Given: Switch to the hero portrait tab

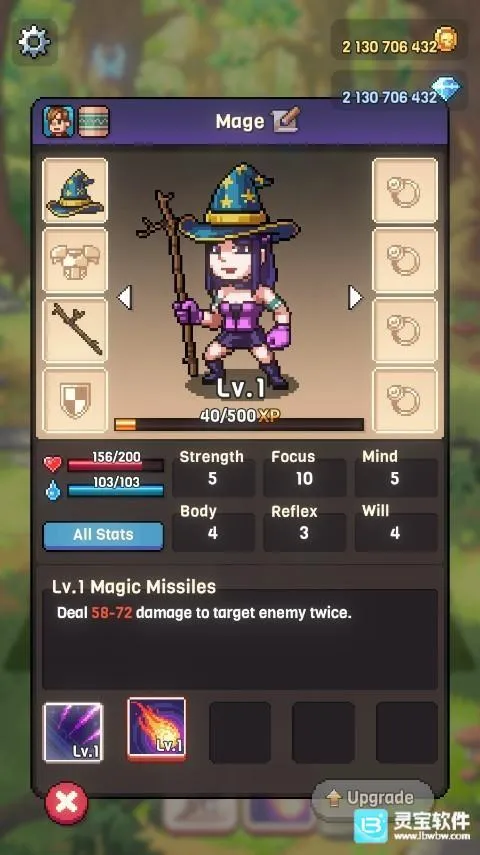Looking at the screenshot, I should 58,121.
